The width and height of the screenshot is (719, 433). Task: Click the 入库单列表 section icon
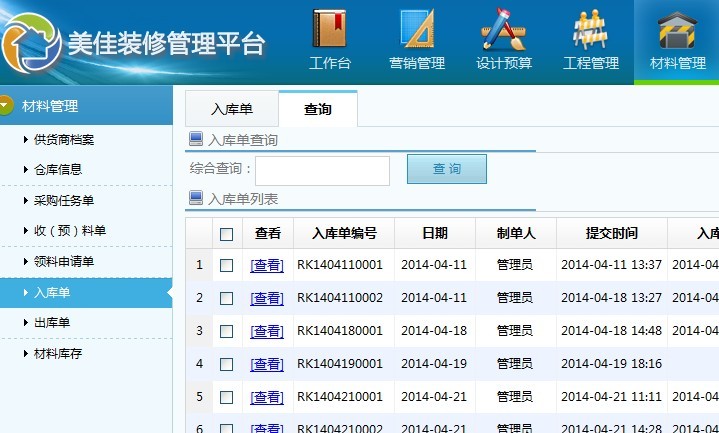195,198
